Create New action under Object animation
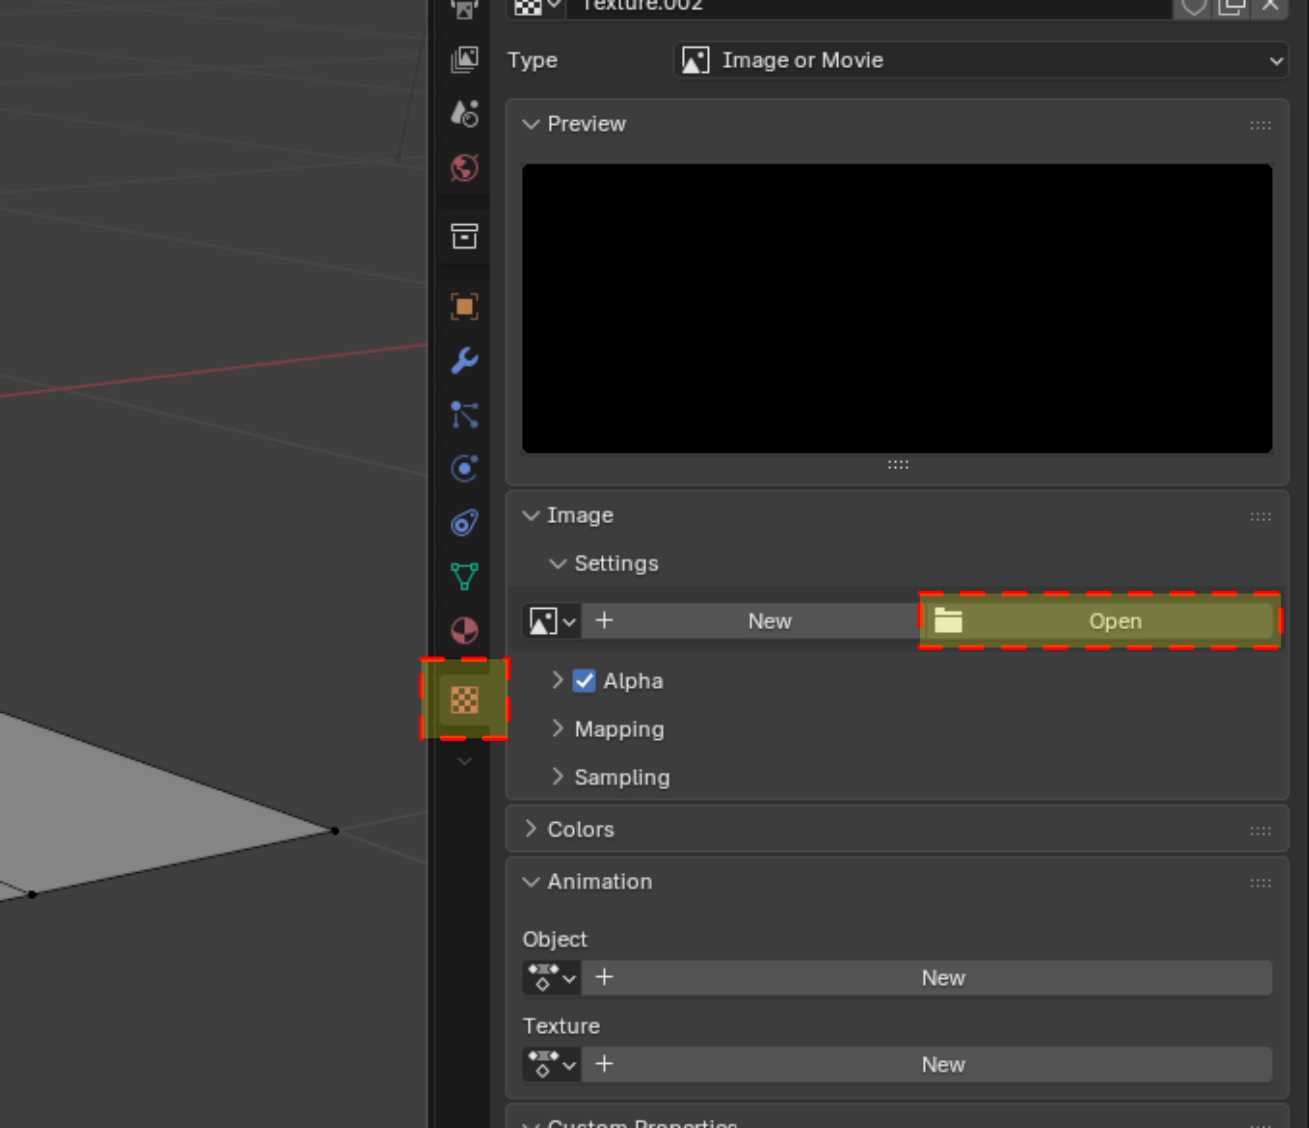1309x1128 pixels. coord(927,978)
